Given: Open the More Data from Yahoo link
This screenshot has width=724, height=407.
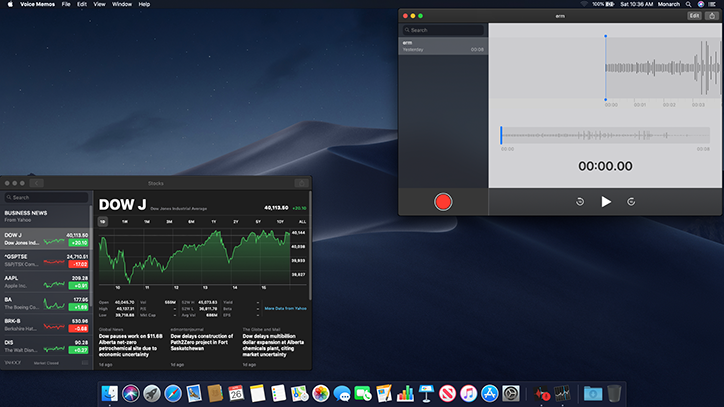Looking at the screenshot, I should [x=285, y=309].
